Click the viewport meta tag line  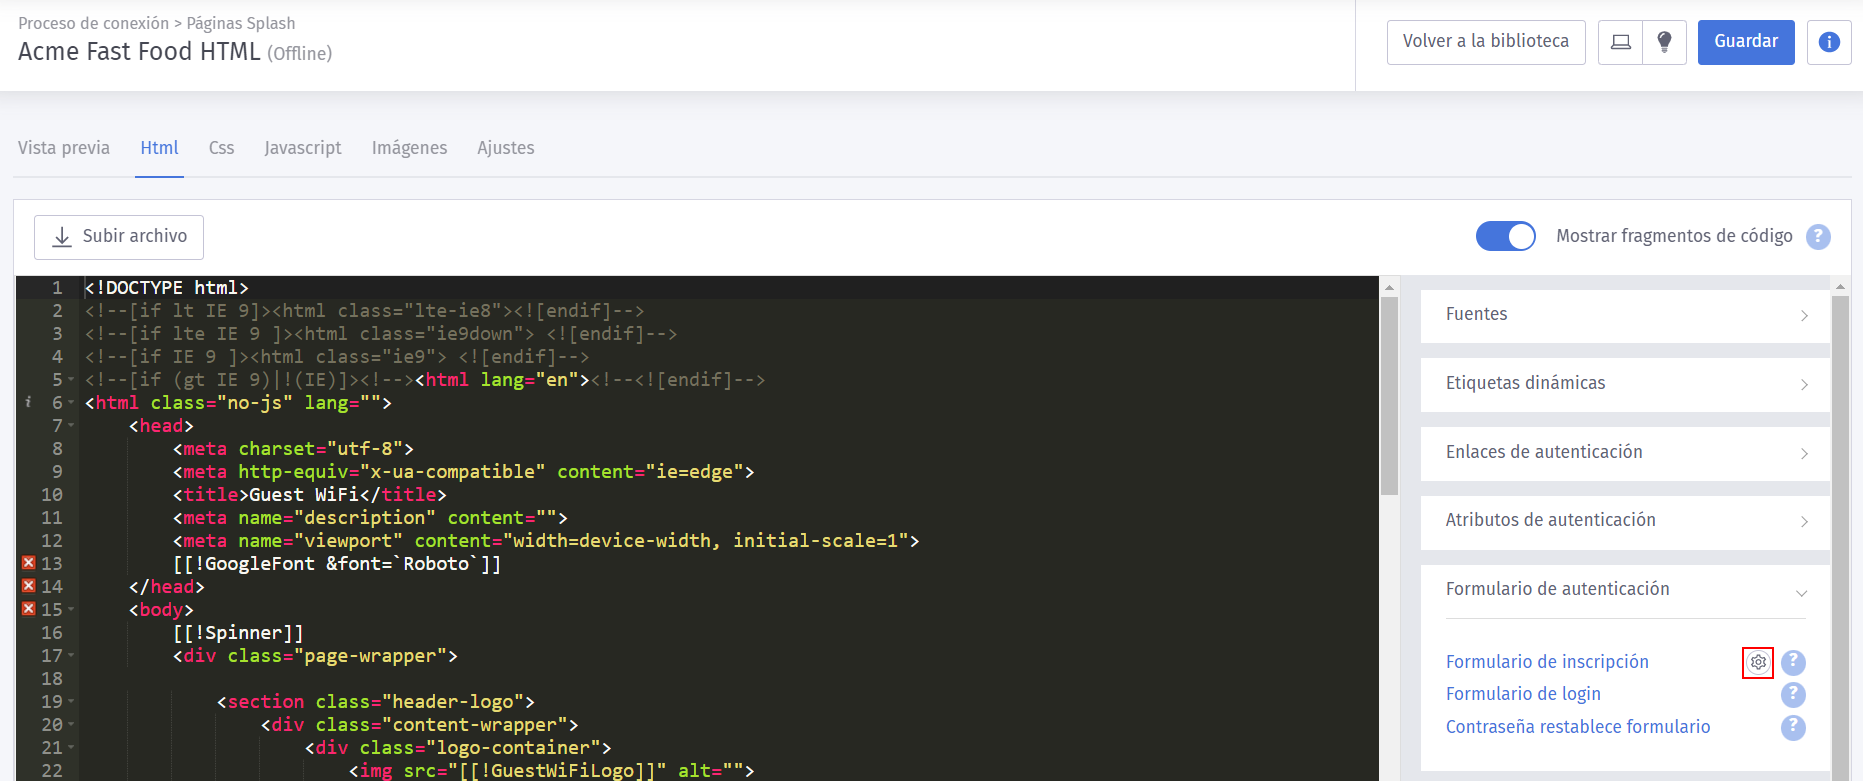[546, 541]
